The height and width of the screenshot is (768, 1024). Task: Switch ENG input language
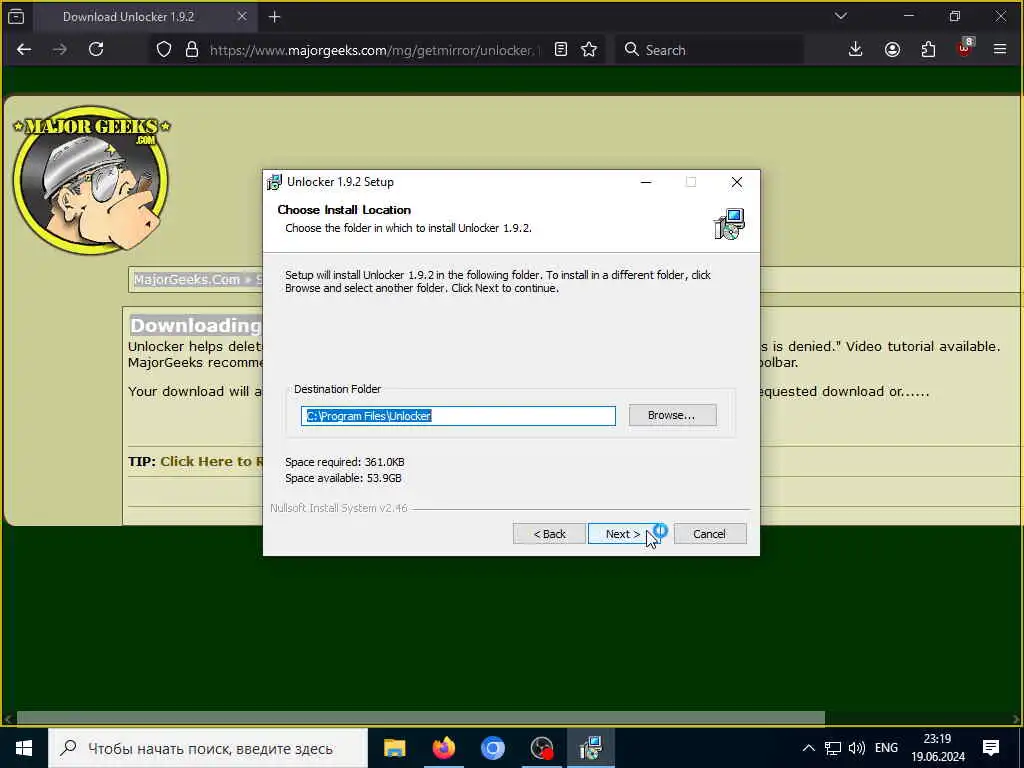click(886, 748)
